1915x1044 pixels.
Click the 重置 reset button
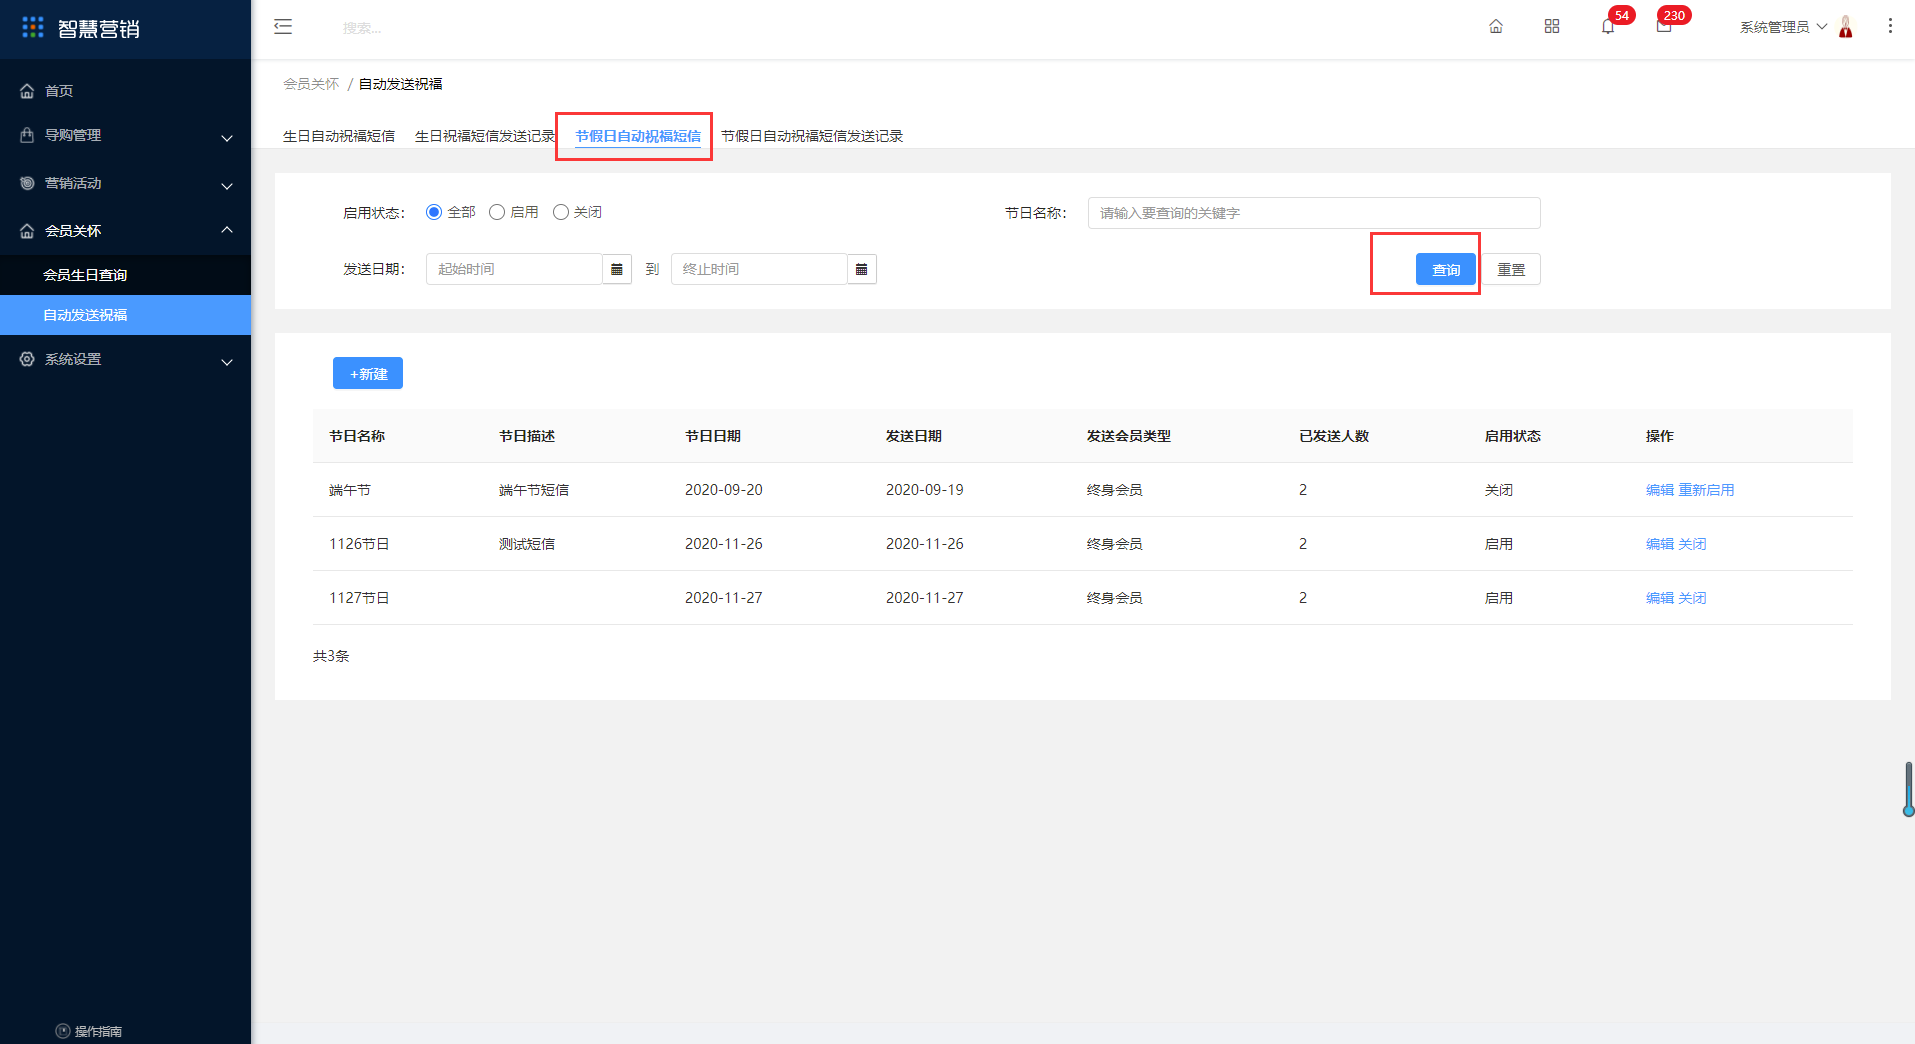(1511, 270)
